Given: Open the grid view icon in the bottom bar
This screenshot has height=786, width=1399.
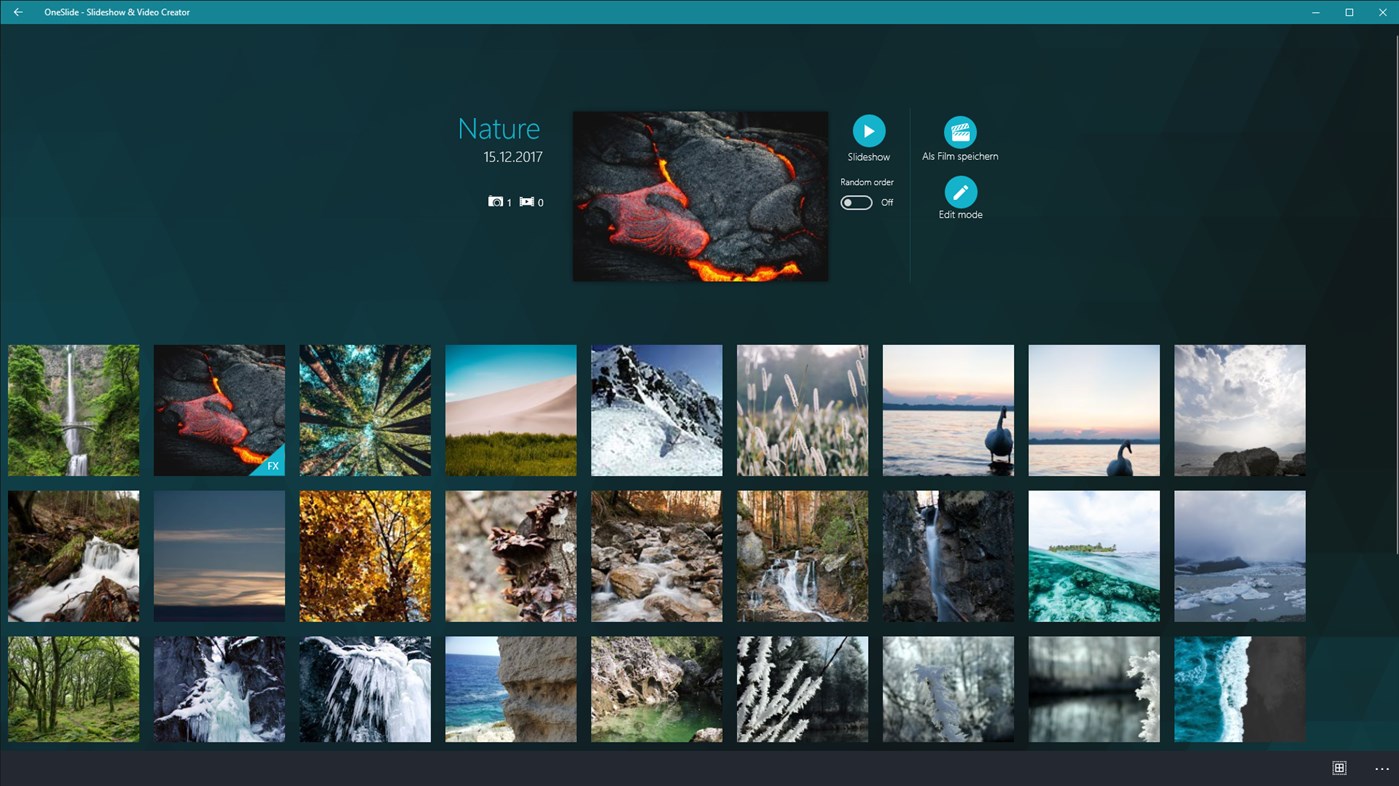Looking at the screenshot, I should point(1338,768).
